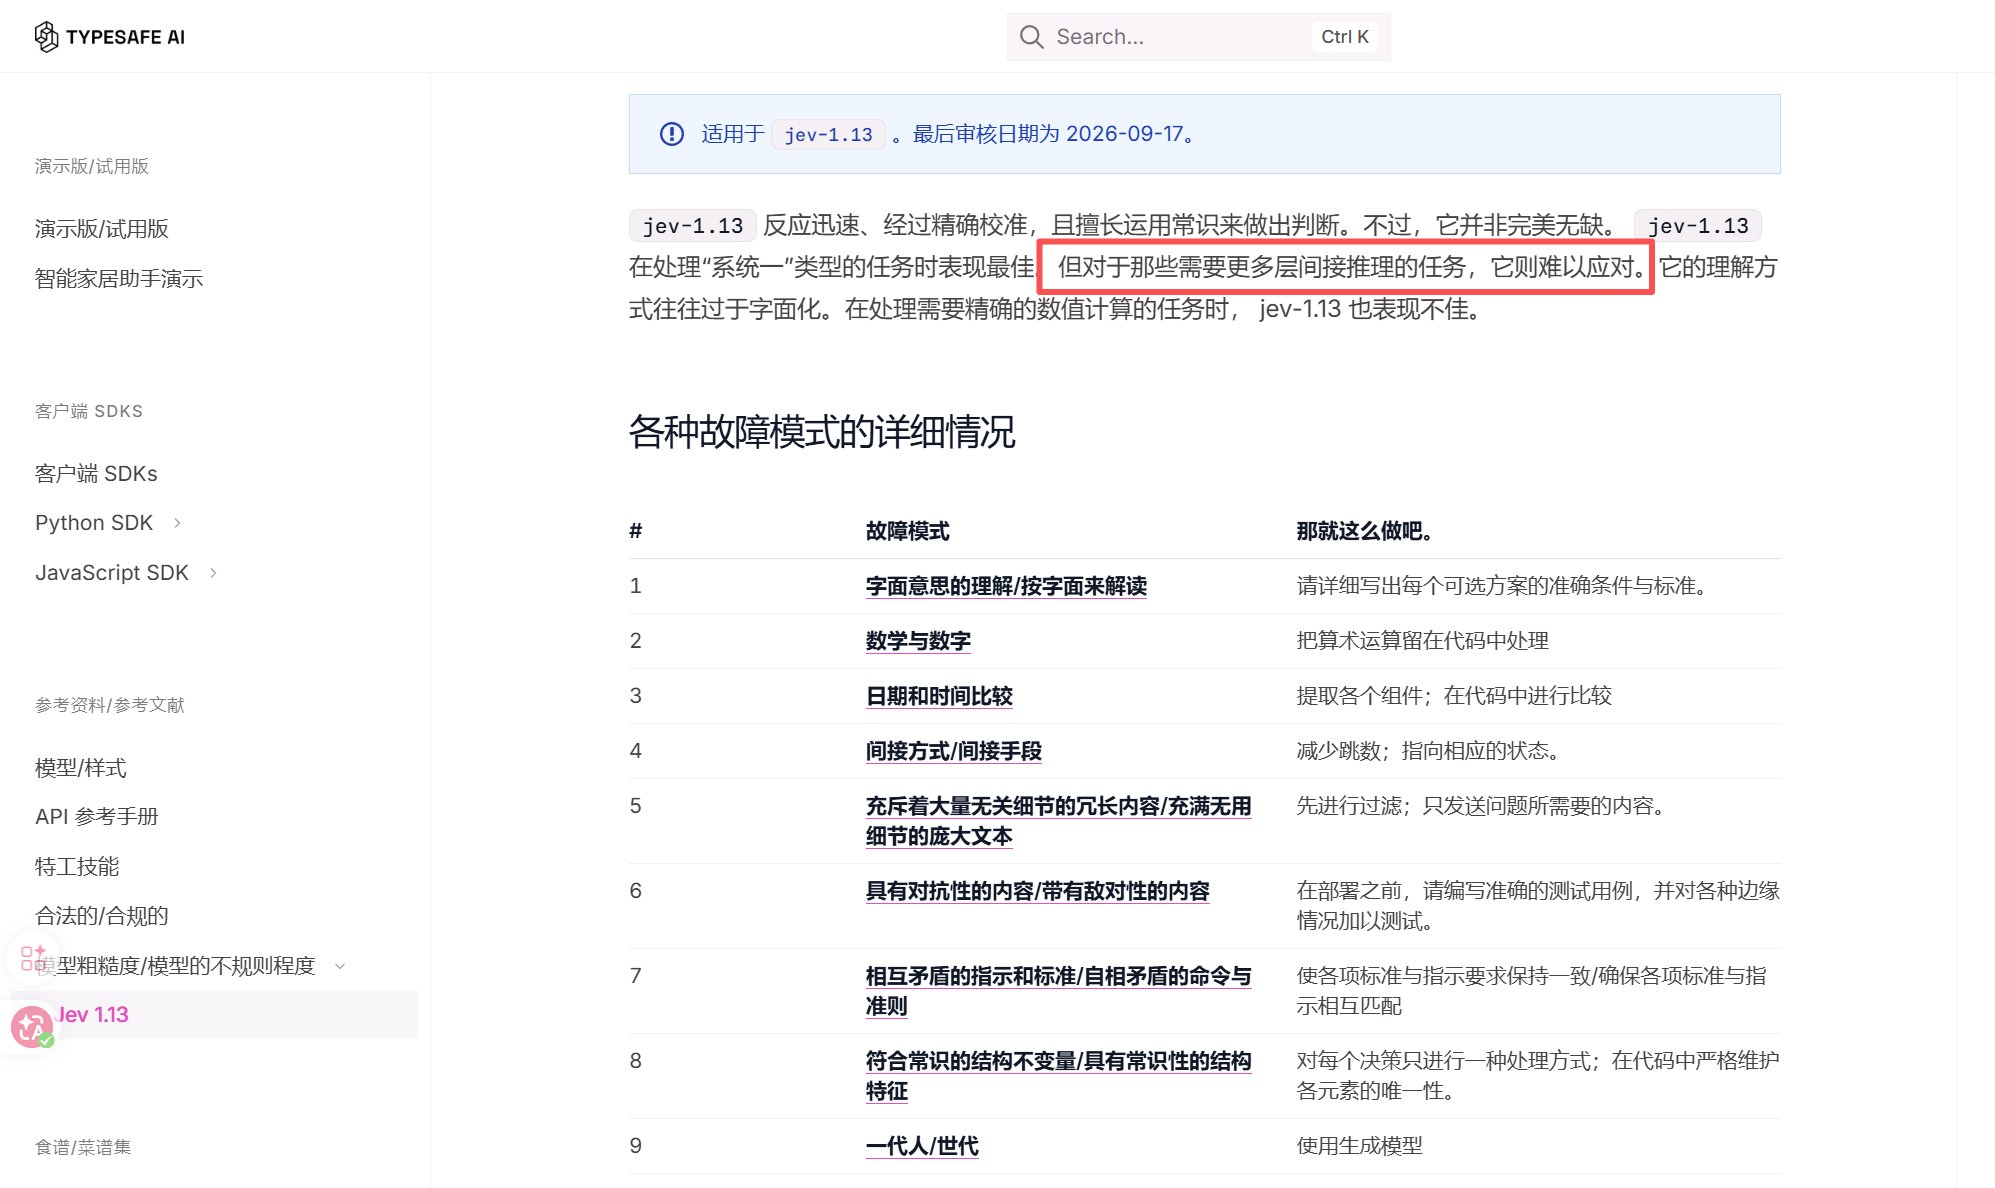Expand the JavaScript SDK chevron
This screenshot has width=1995, height=1188.
[214, 573]
